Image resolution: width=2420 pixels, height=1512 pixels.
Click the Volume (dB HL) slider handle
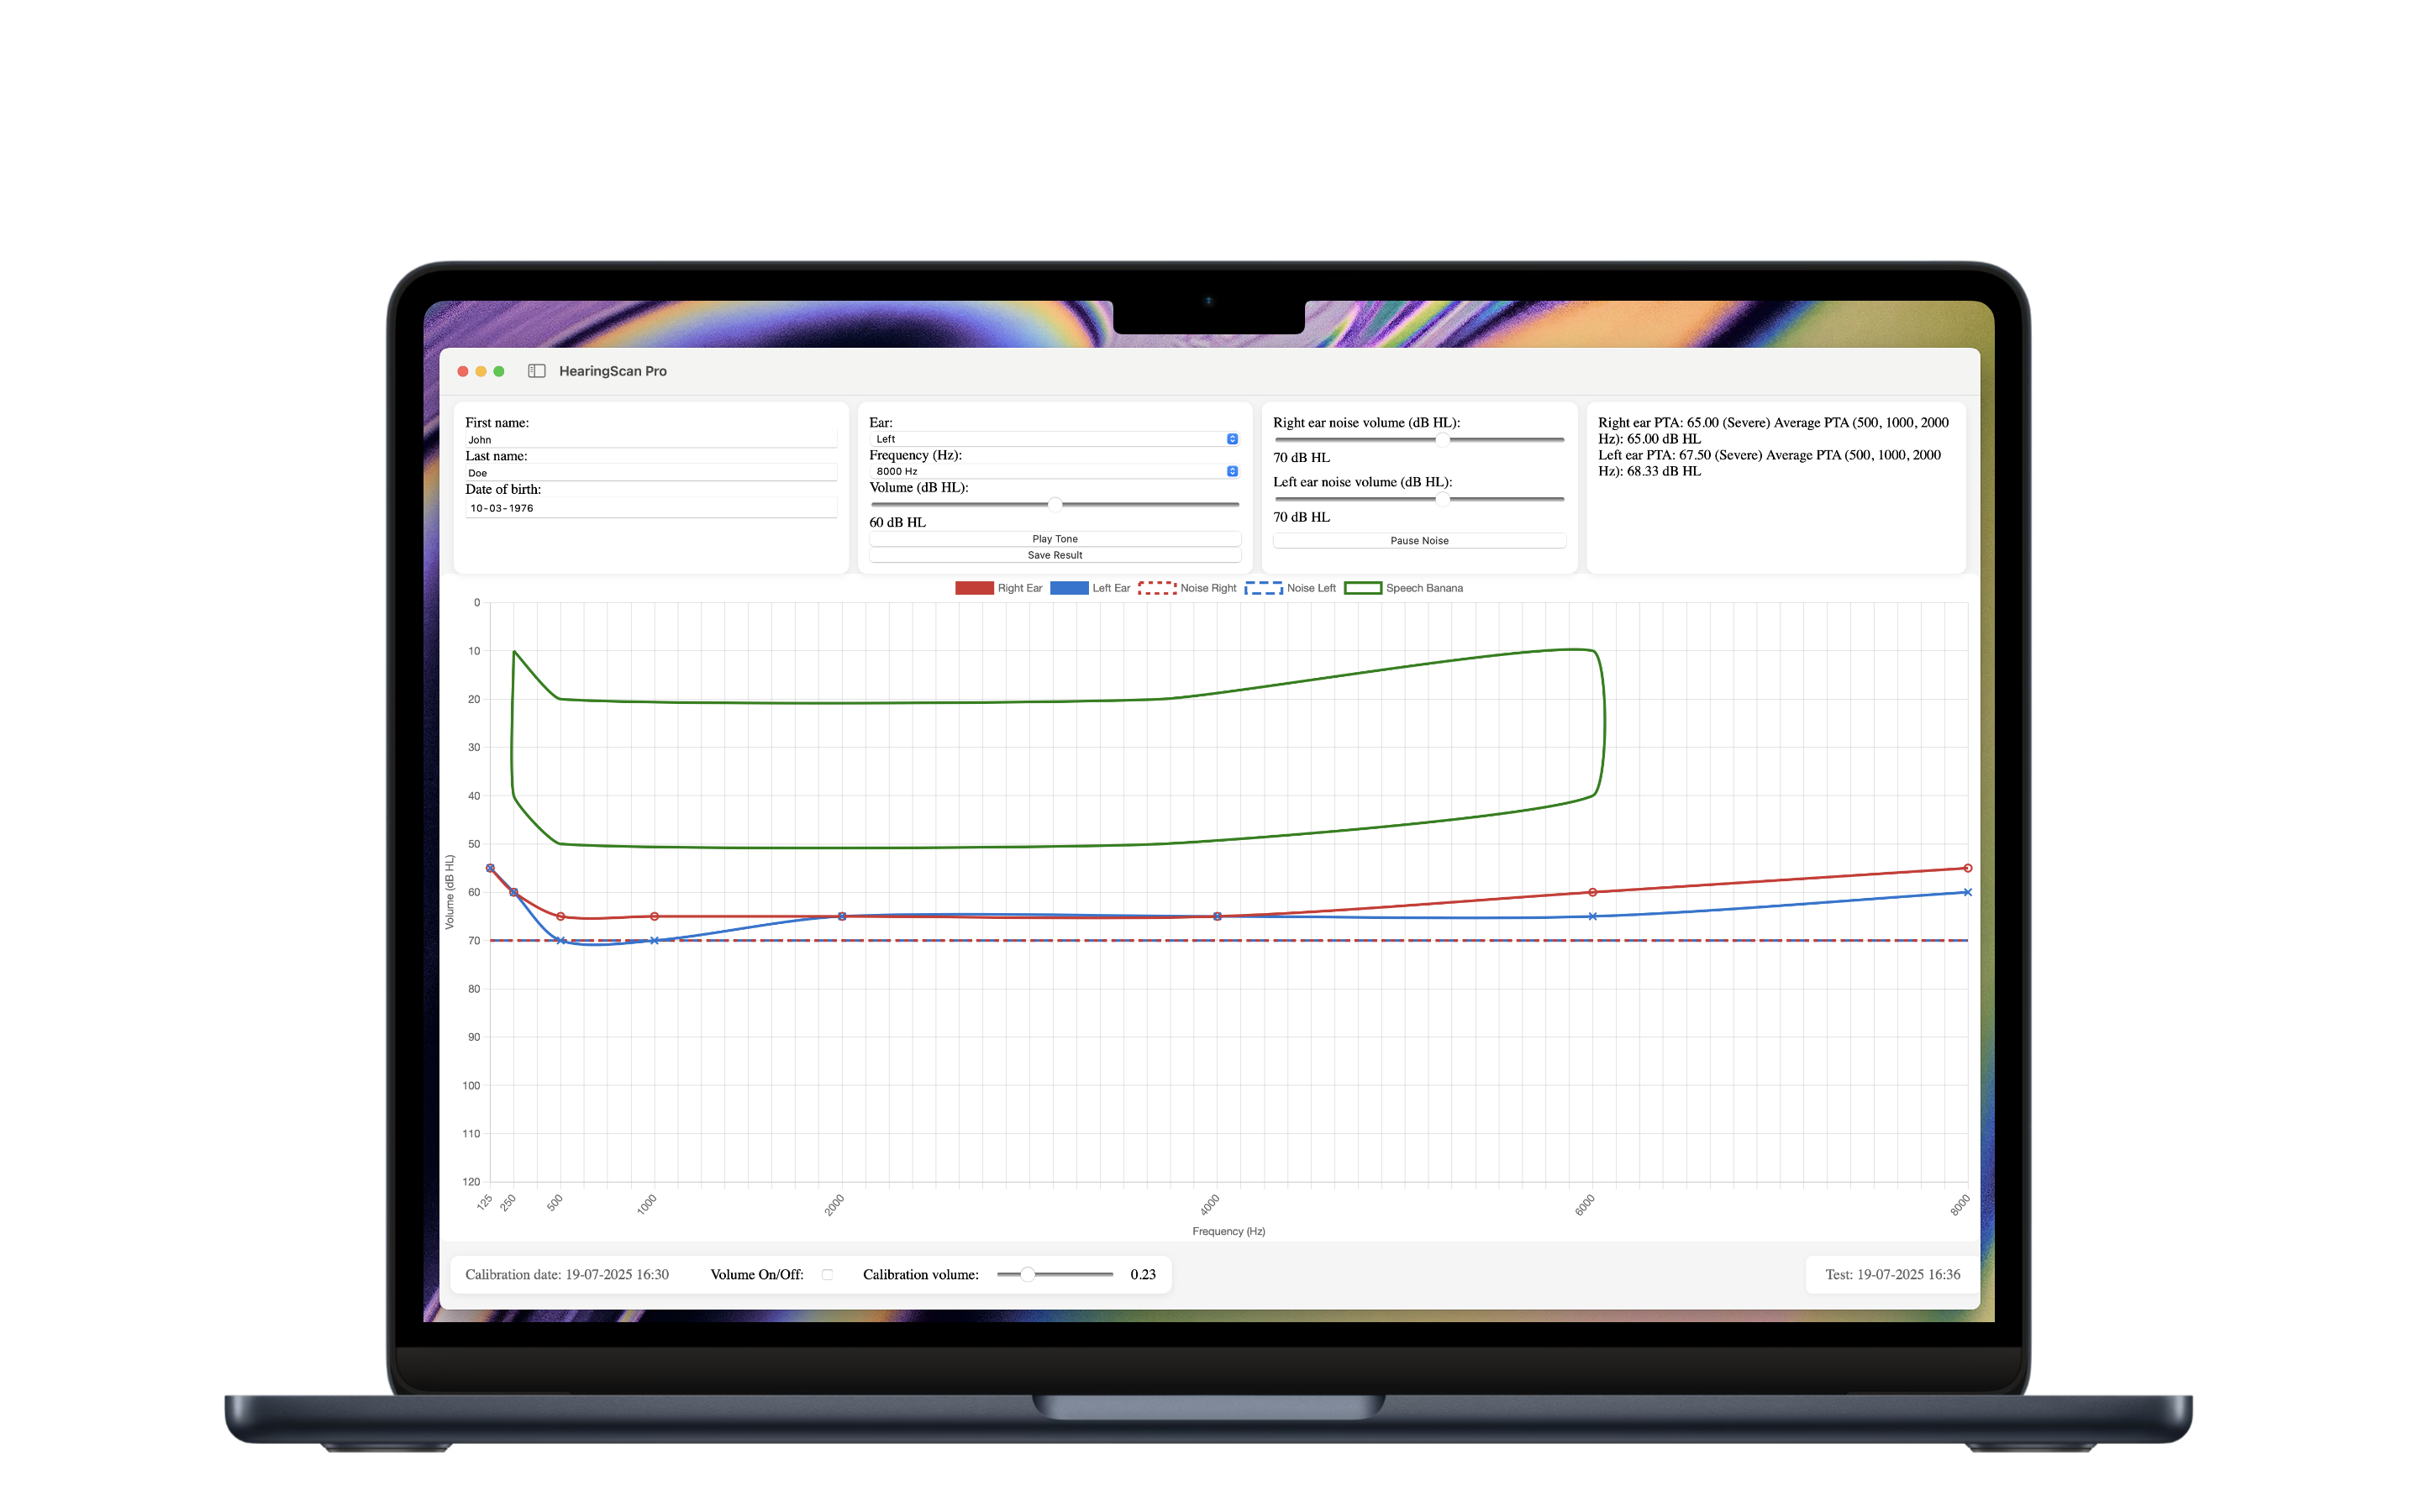click(x=1054, y=504)
